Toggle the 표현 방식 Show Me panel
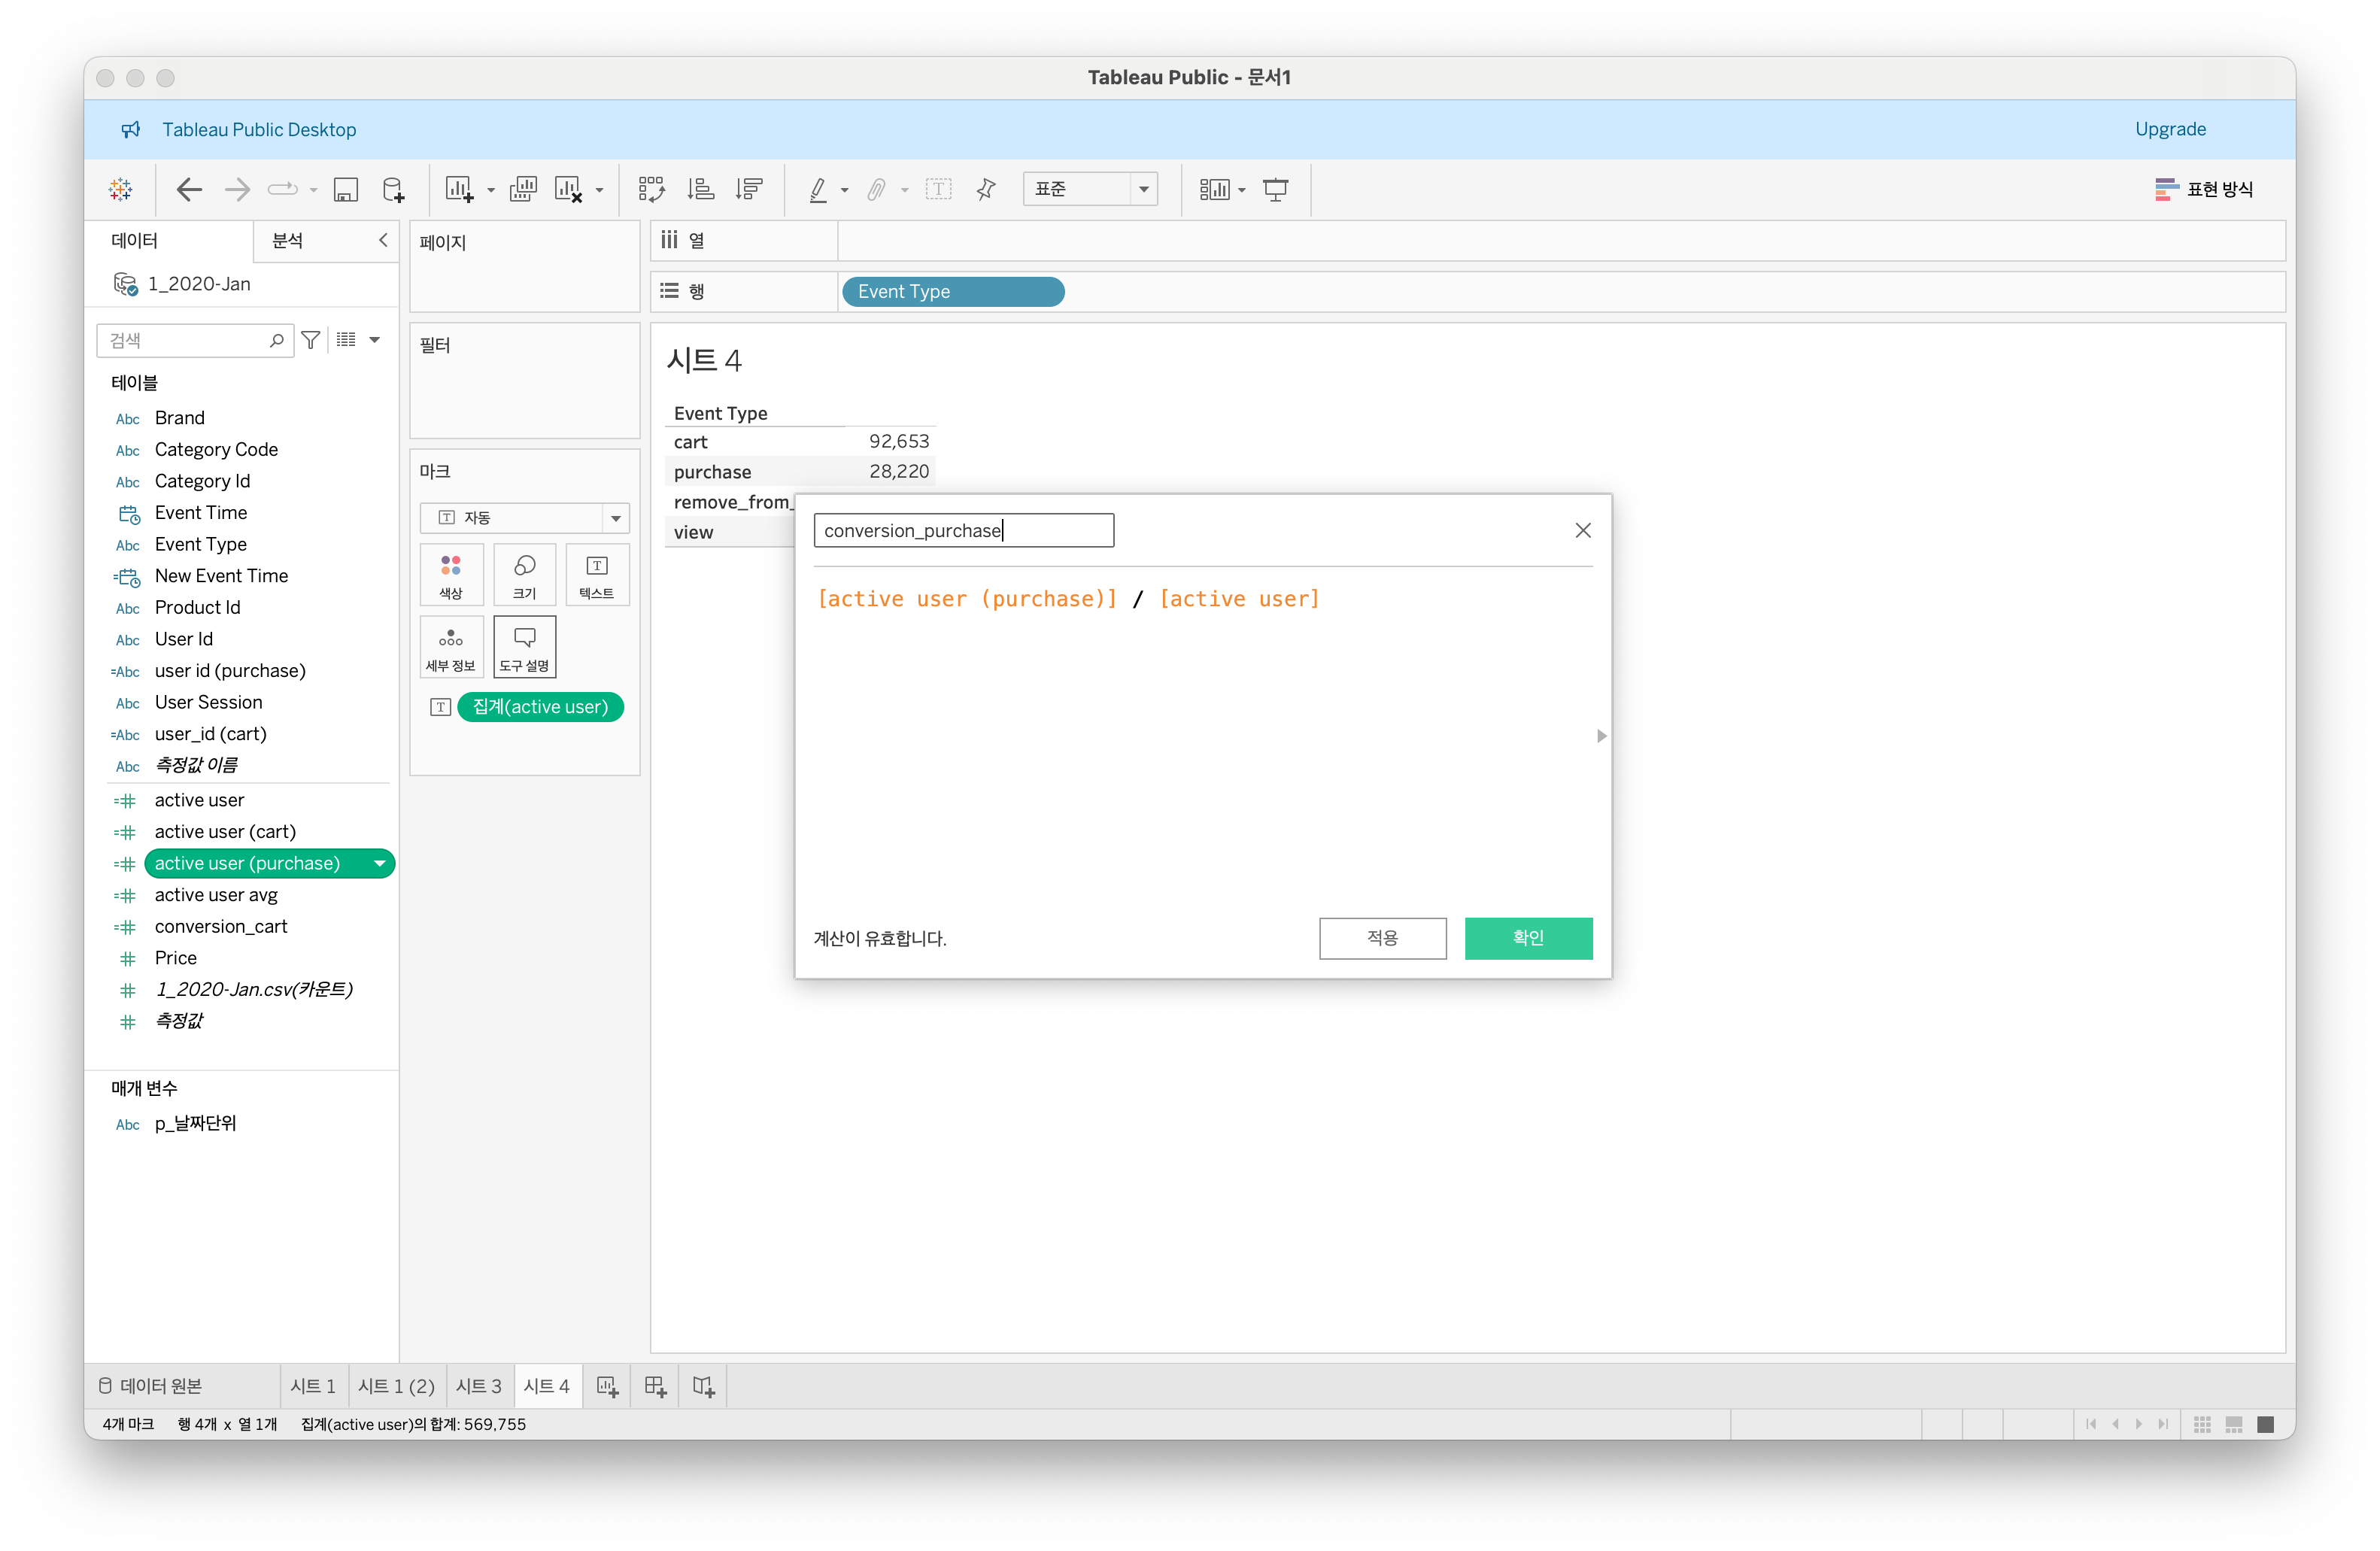Screen dimensions: 2380x1551 [2204, 189]
